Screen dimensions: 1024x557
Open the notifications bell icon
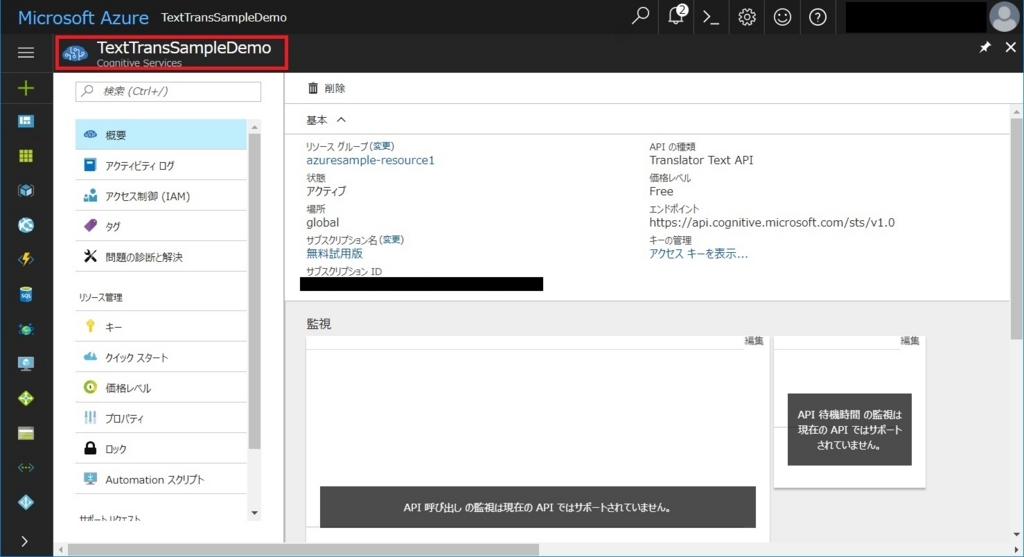(677, 16)
